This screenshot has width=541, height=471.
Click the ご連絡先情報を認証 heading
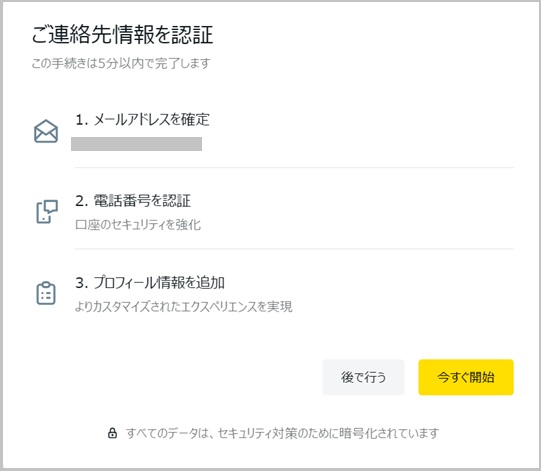pos(122,35)
